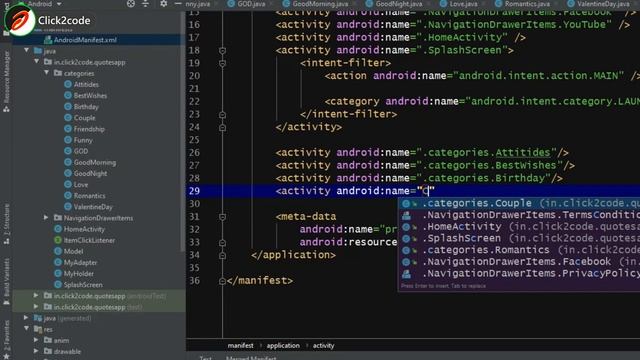The image size is (640, 360).
Task: Expand the NavigationDrawerItems package
Action: [x=46, y=218]
